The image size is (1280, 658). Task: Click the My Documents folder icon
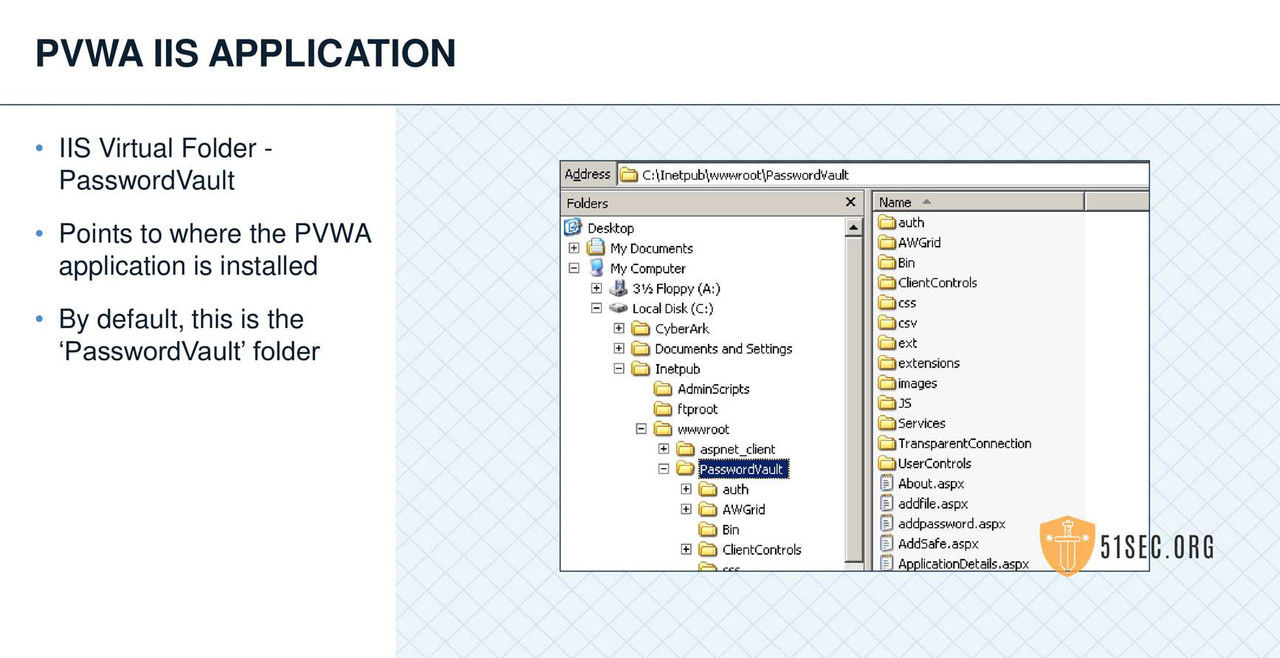596,248
